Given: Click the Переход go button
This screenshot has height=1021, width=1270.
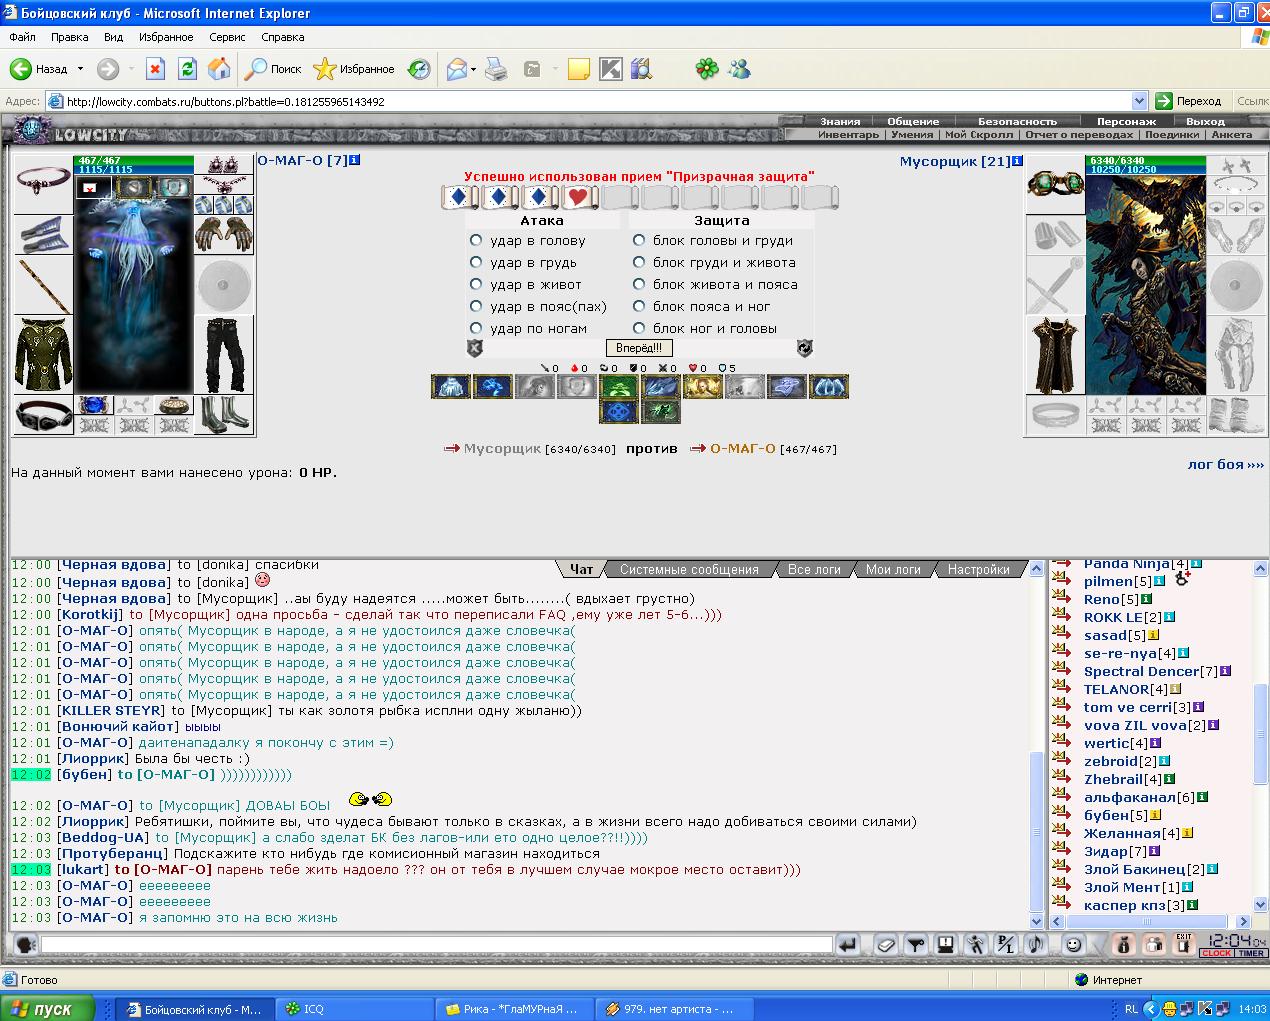Looking at the screenshot, I should (x=1189, y=101).
